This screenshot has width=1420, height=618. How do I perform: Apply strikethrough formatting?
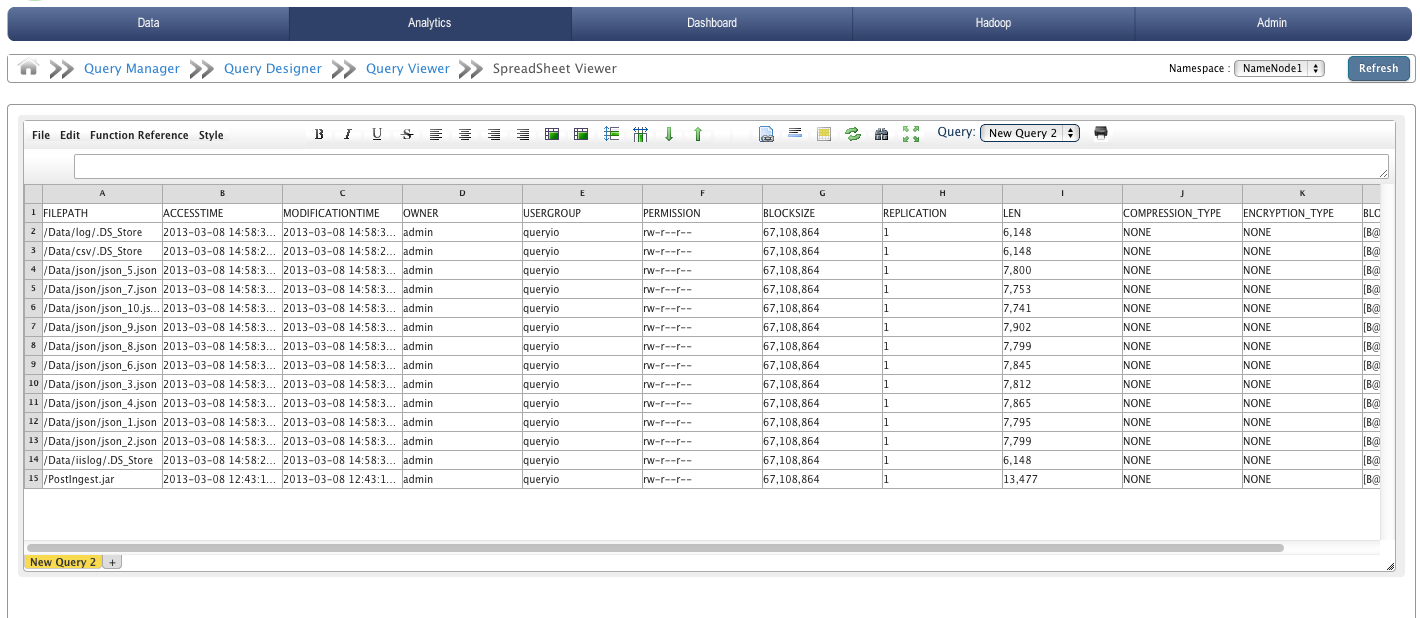tap(407, 134)
